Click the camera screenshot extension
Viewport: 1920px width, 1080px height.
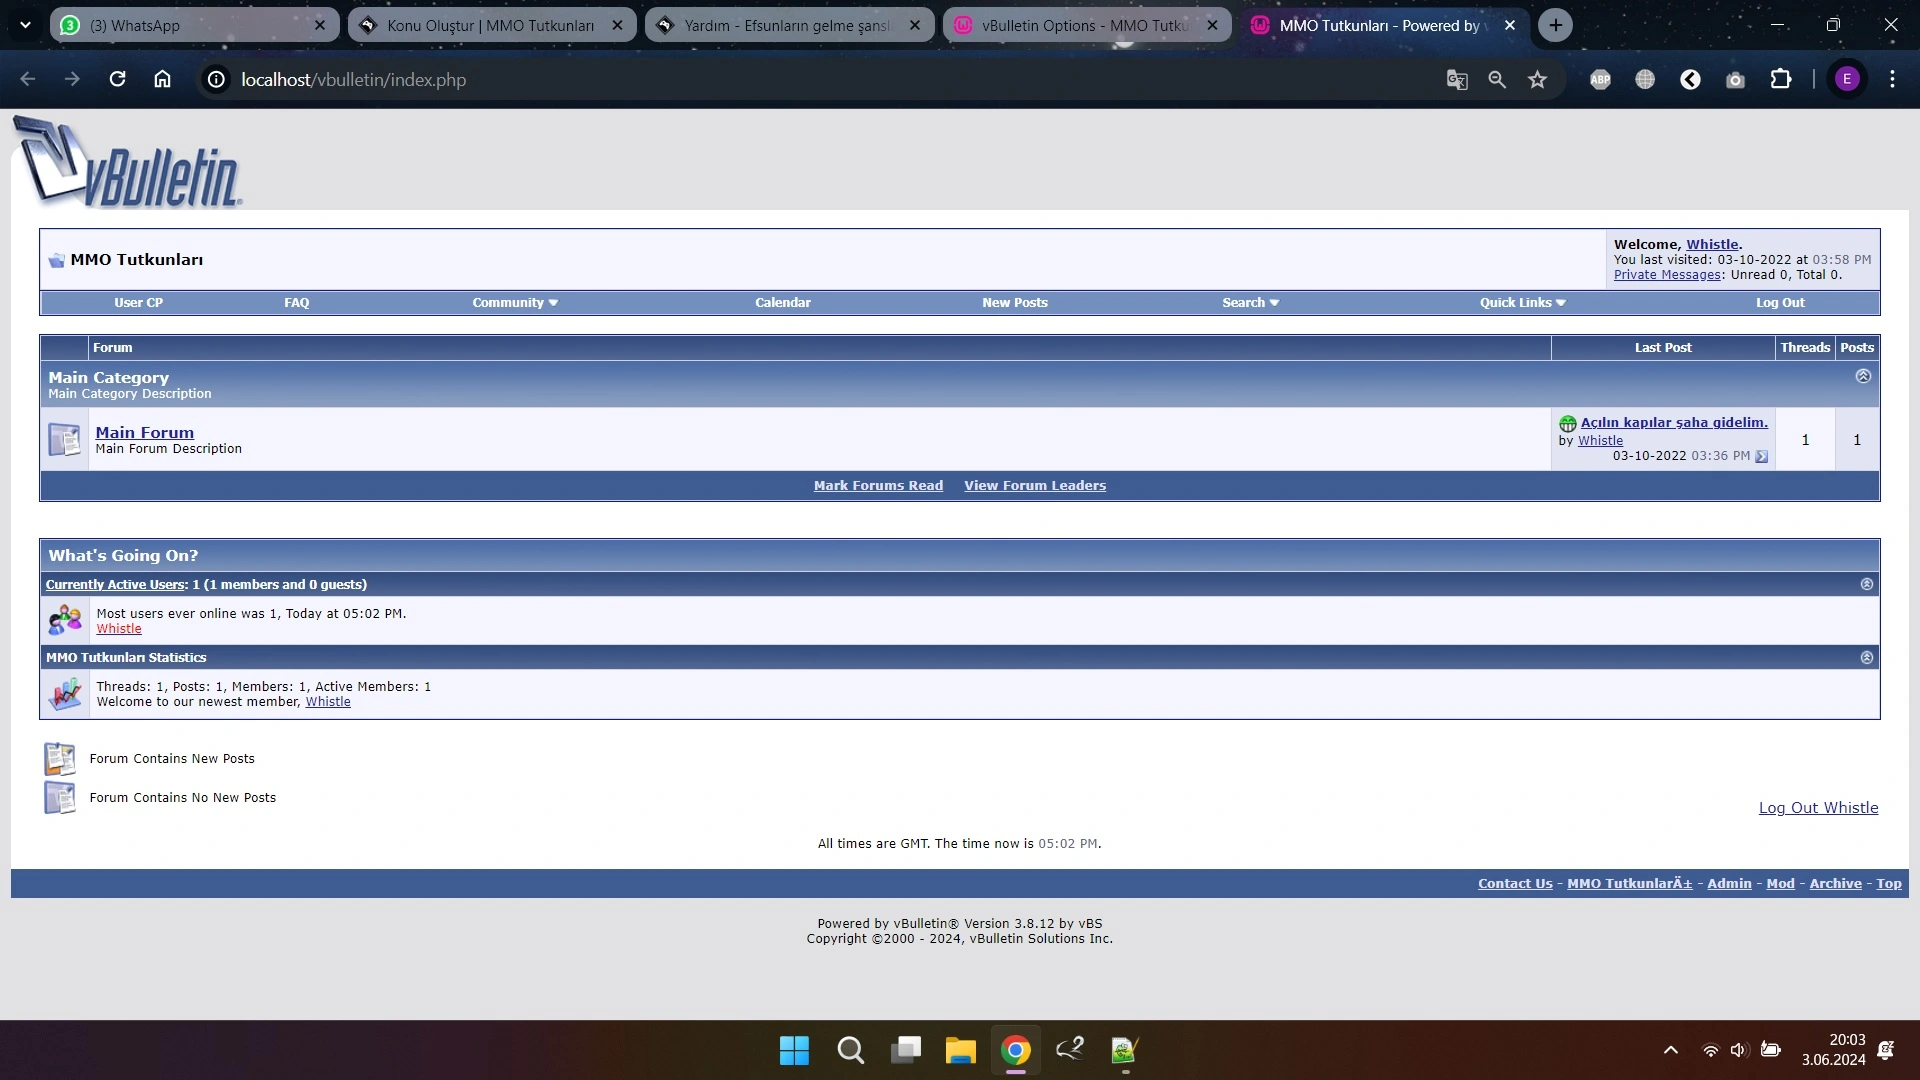pos(1735,79)
